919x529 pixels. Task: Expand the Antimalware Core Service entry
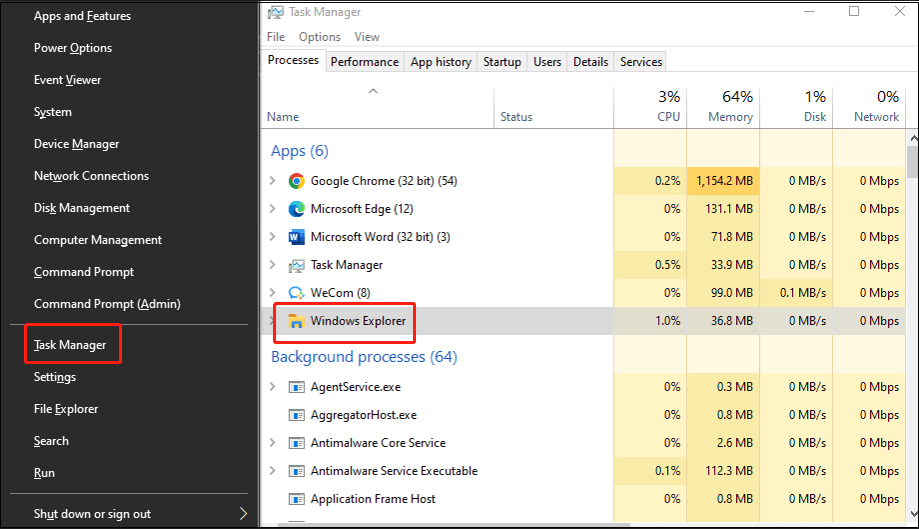pos(273,443)
